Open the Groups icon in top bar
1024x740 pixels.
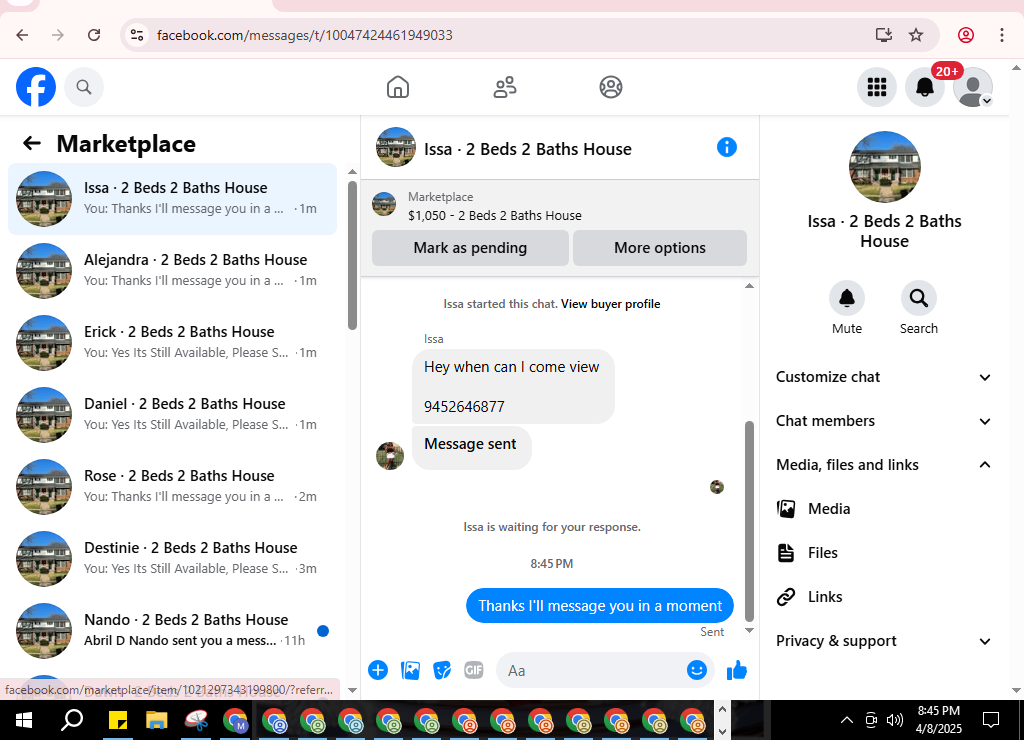[x=611, y=87]
